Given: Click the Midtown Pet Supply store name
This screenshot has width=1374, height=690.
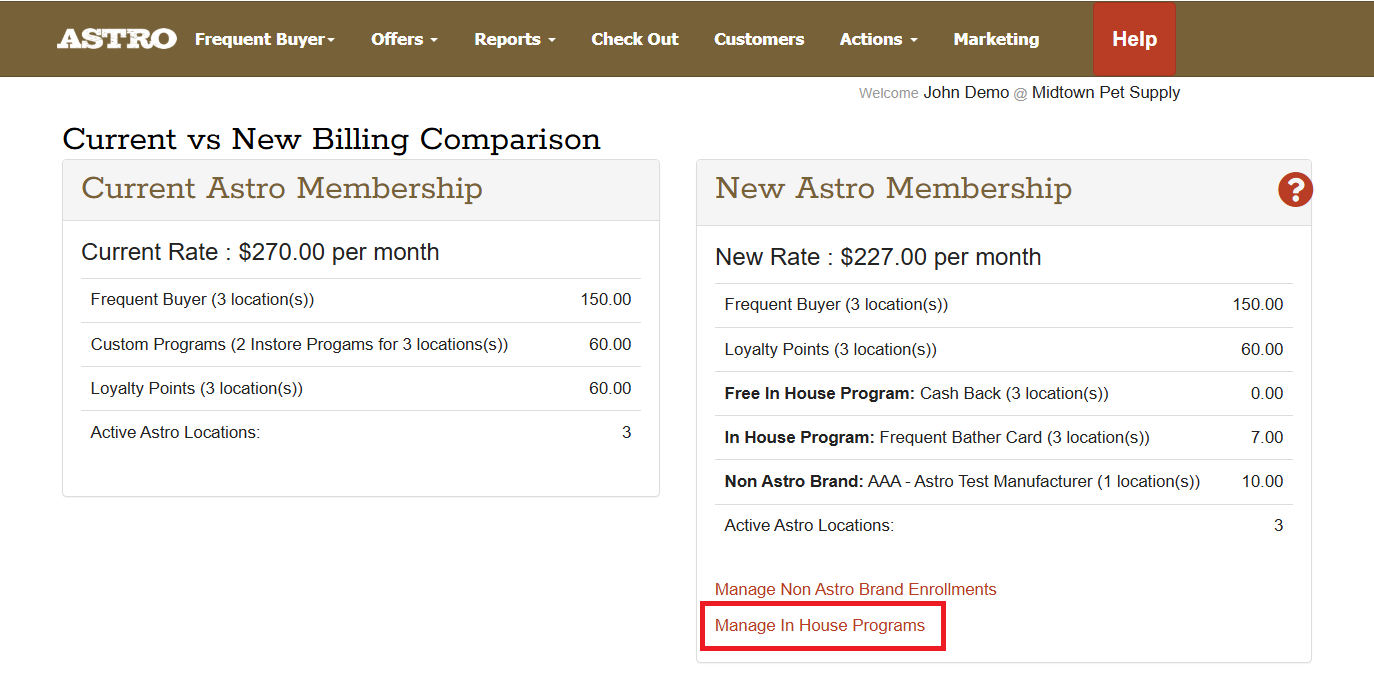Looking at the screenshot, I should 1105,92.
